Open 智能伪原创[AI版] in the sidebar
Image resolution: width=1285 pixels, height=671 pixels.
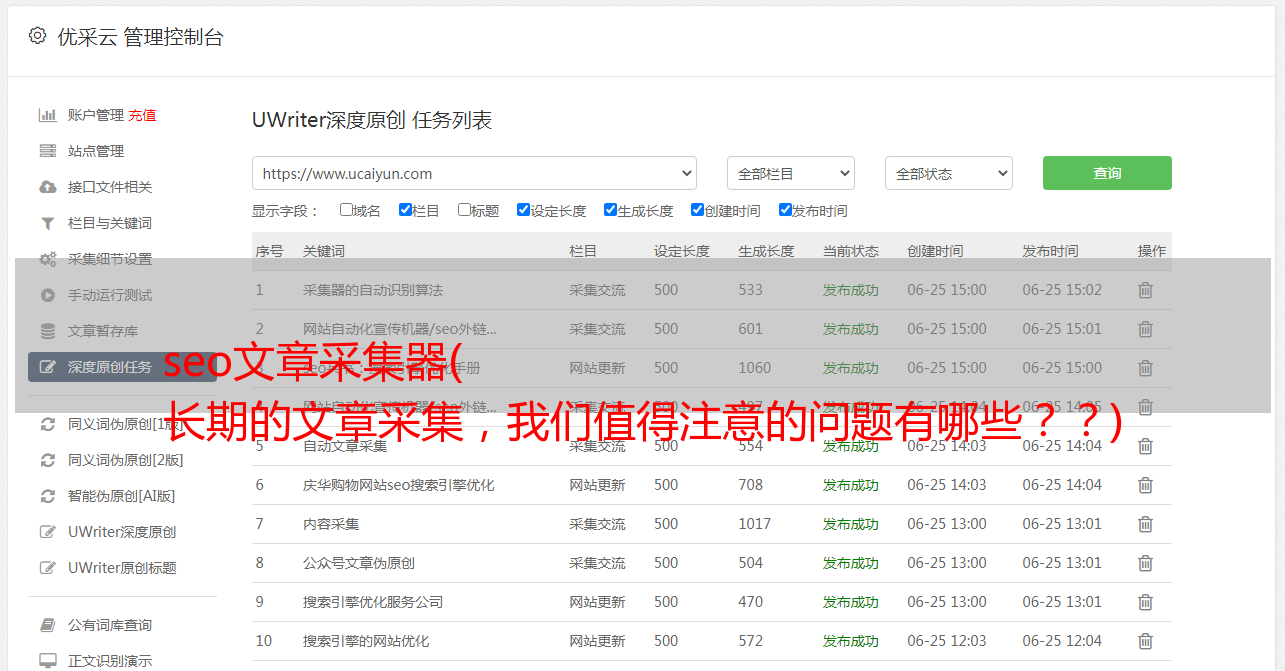click(121, 496)
